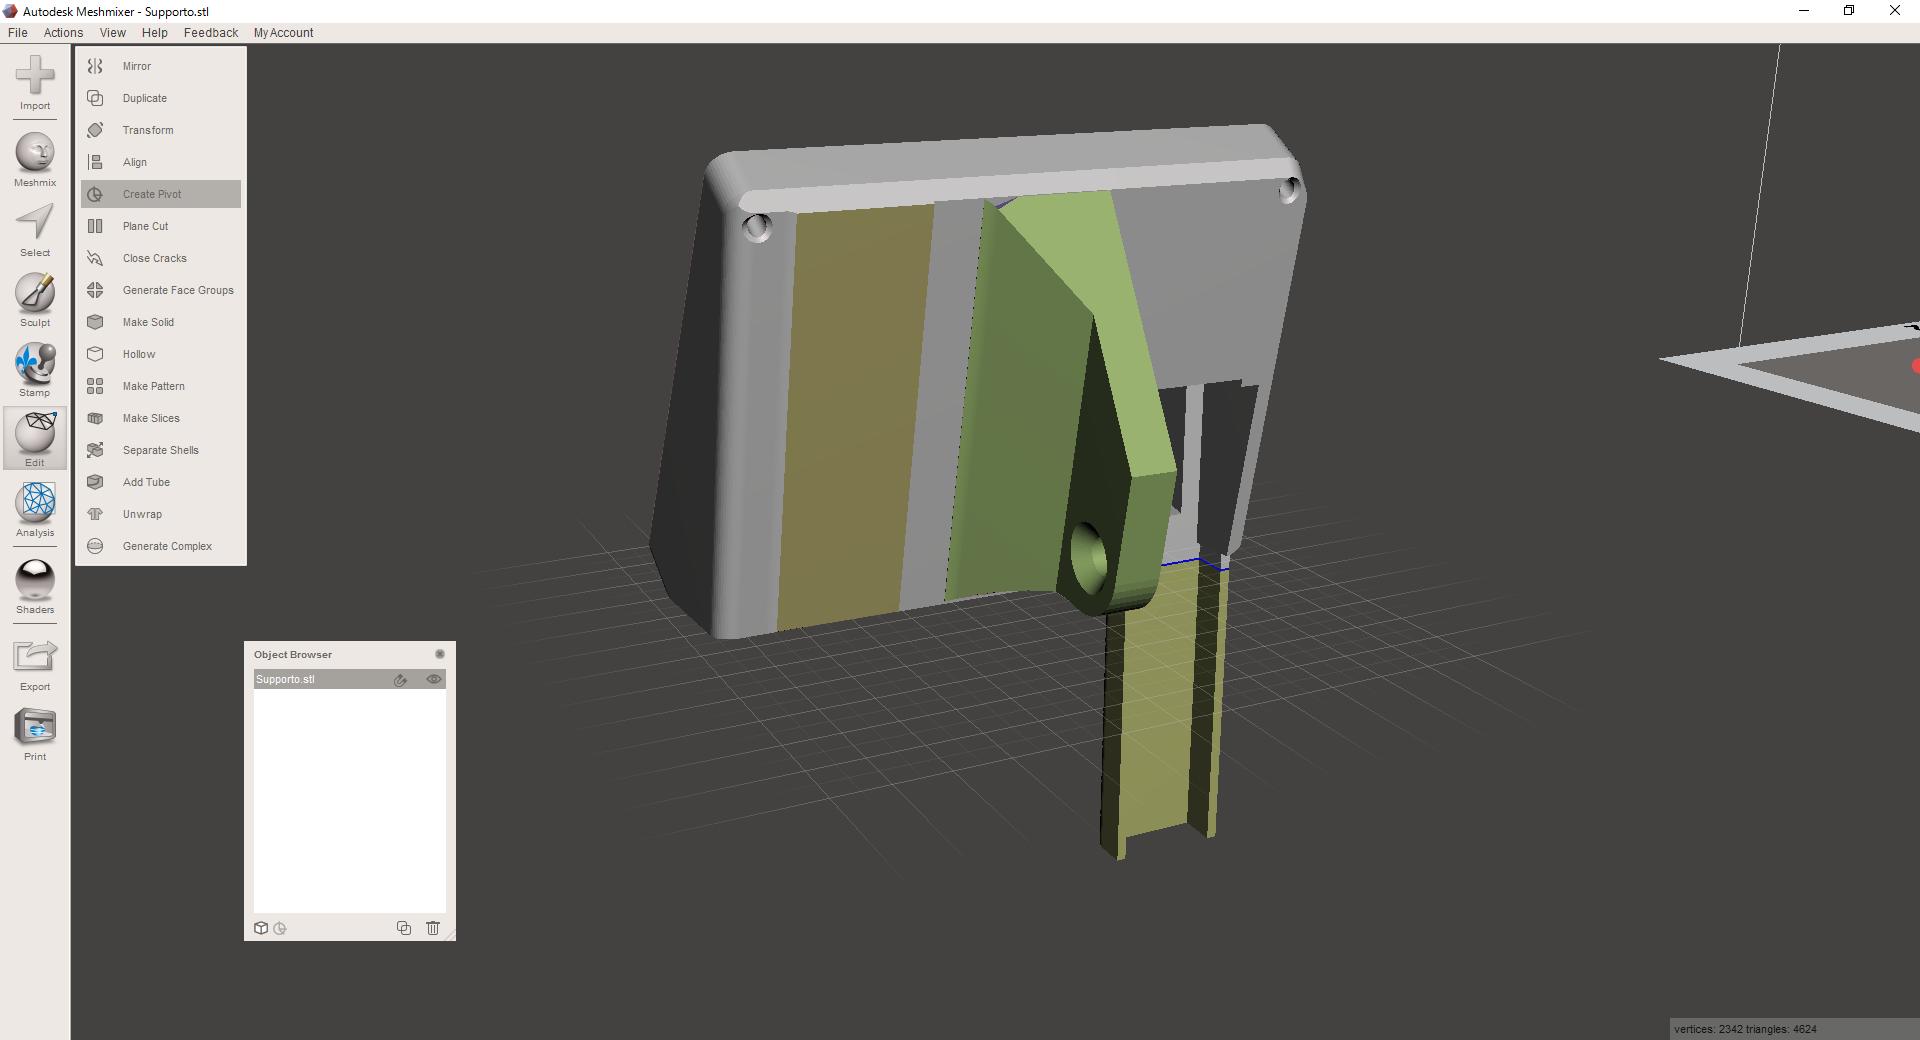
Task: Click the Transform icon
Action: 95,130
